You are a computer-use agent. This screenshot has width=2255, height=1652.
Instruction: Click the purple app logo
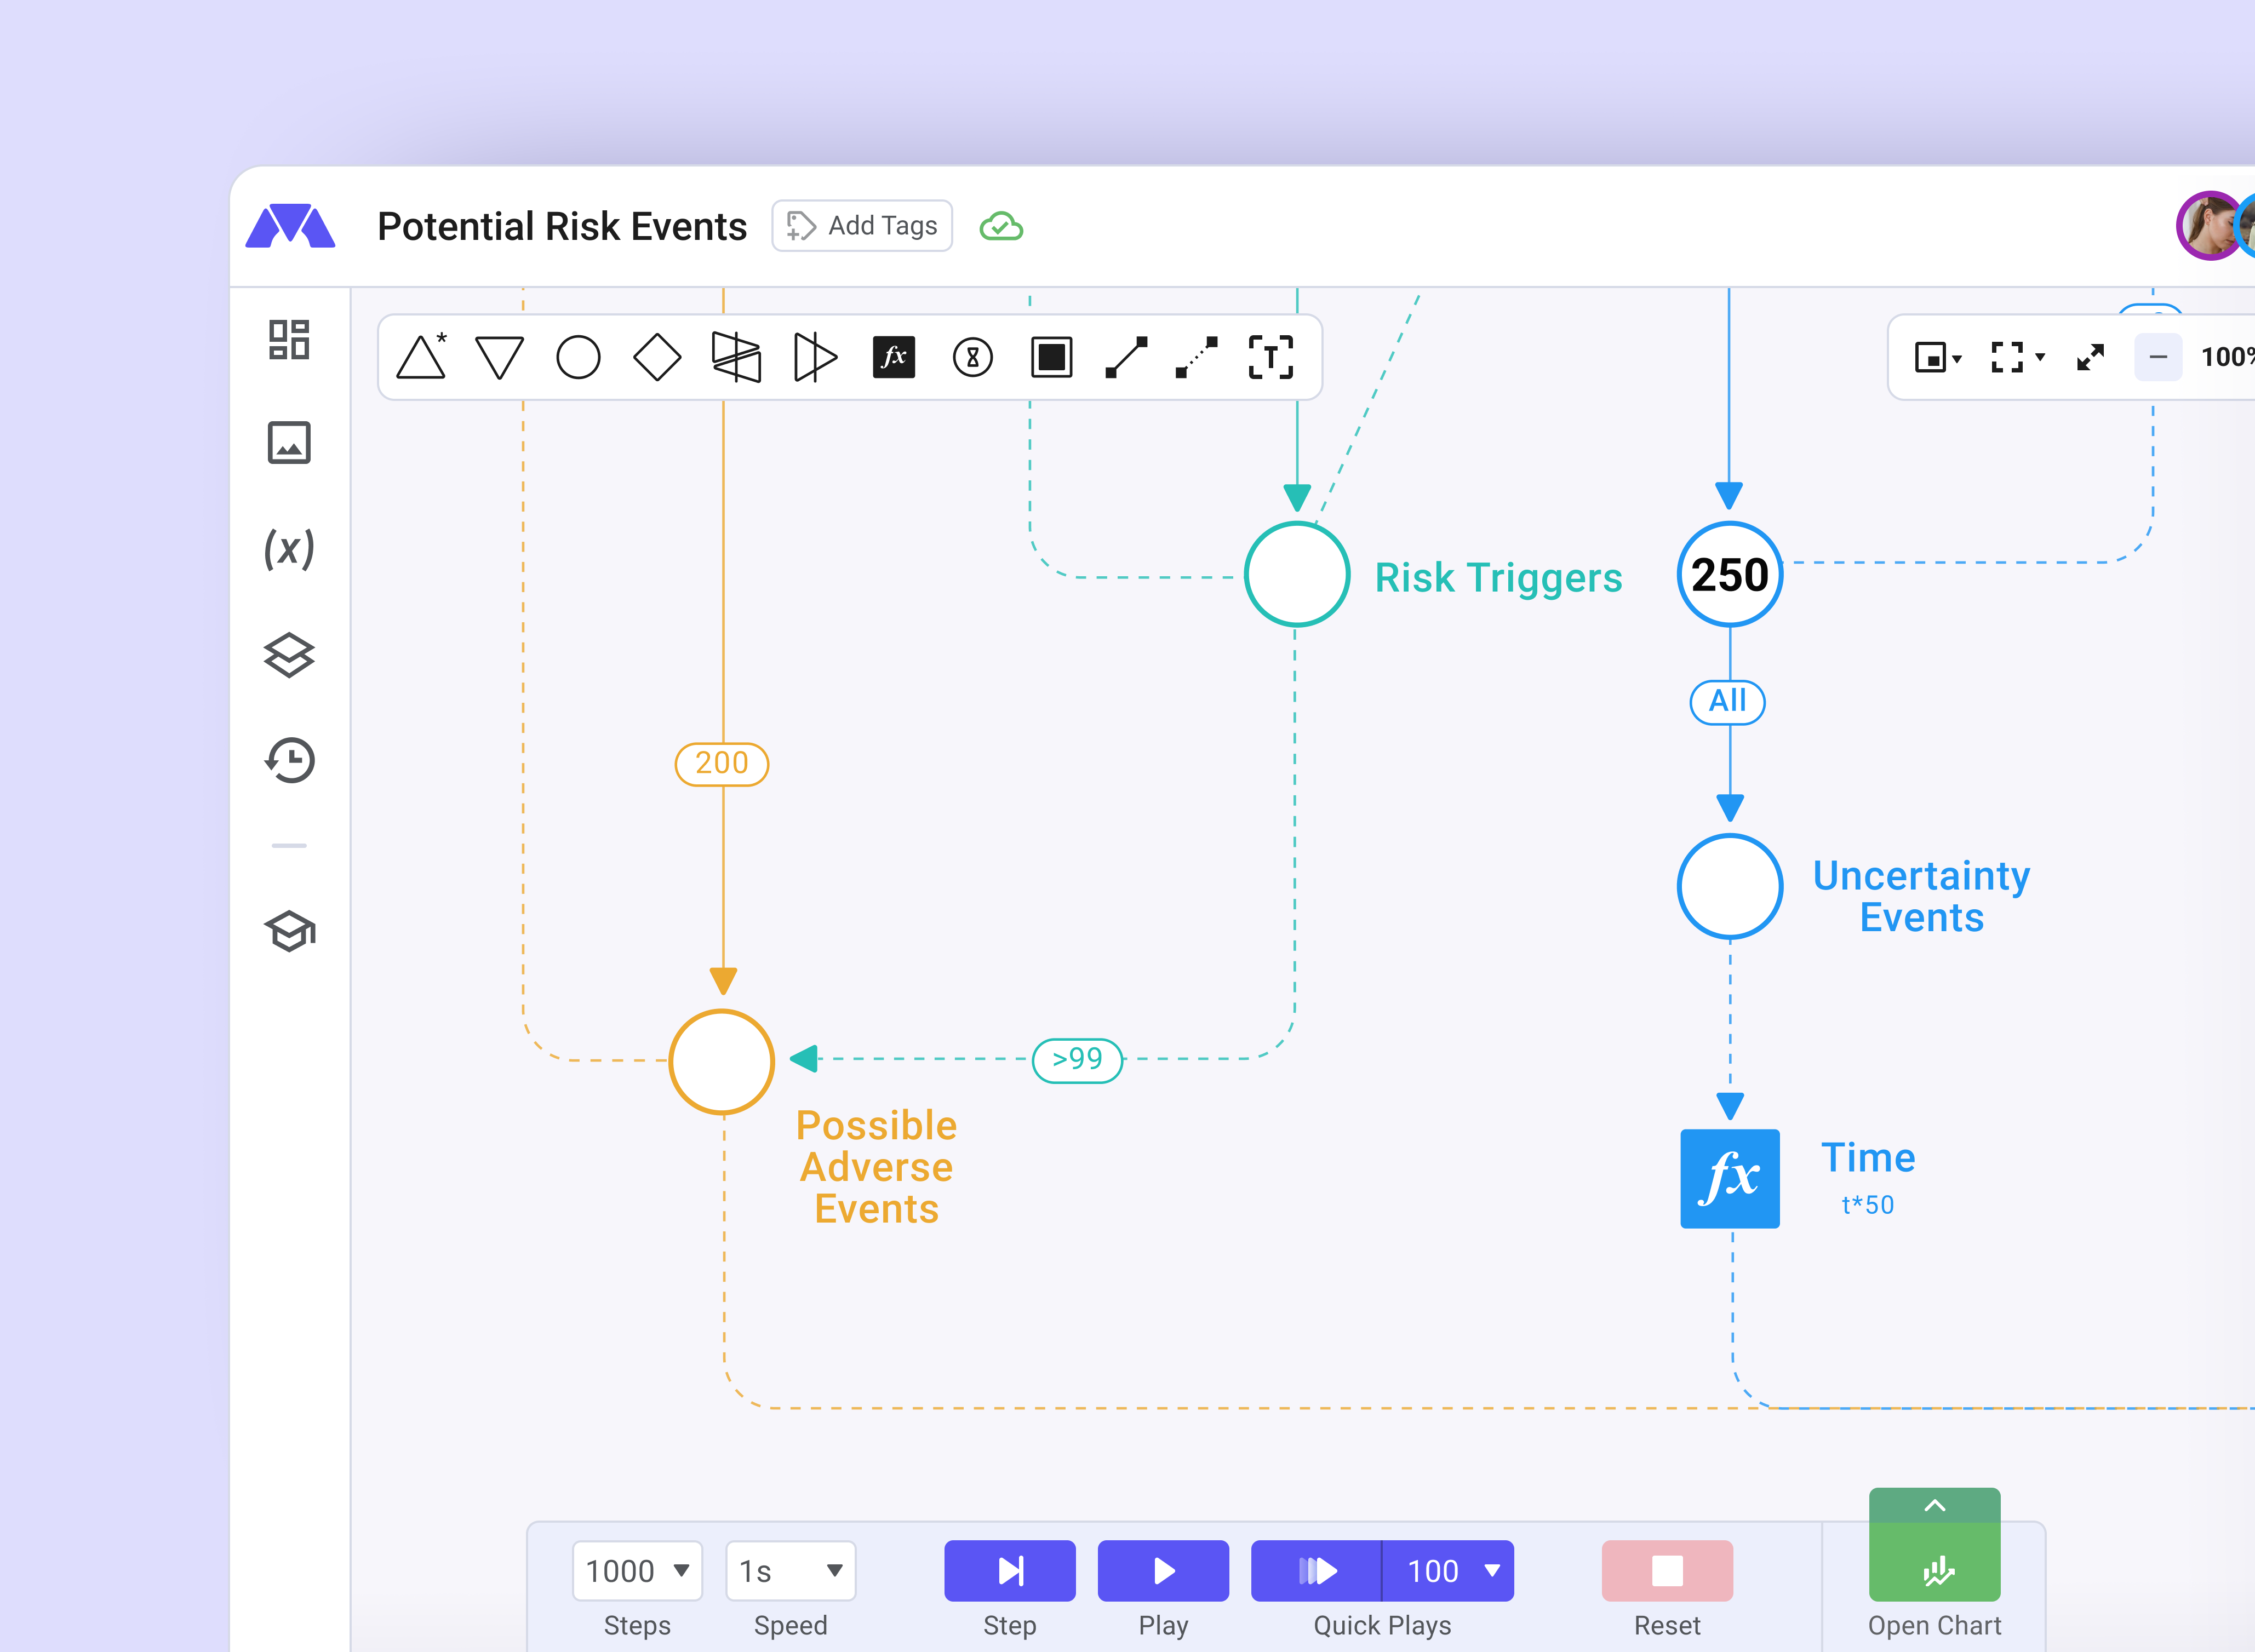[x=290, y=226]
